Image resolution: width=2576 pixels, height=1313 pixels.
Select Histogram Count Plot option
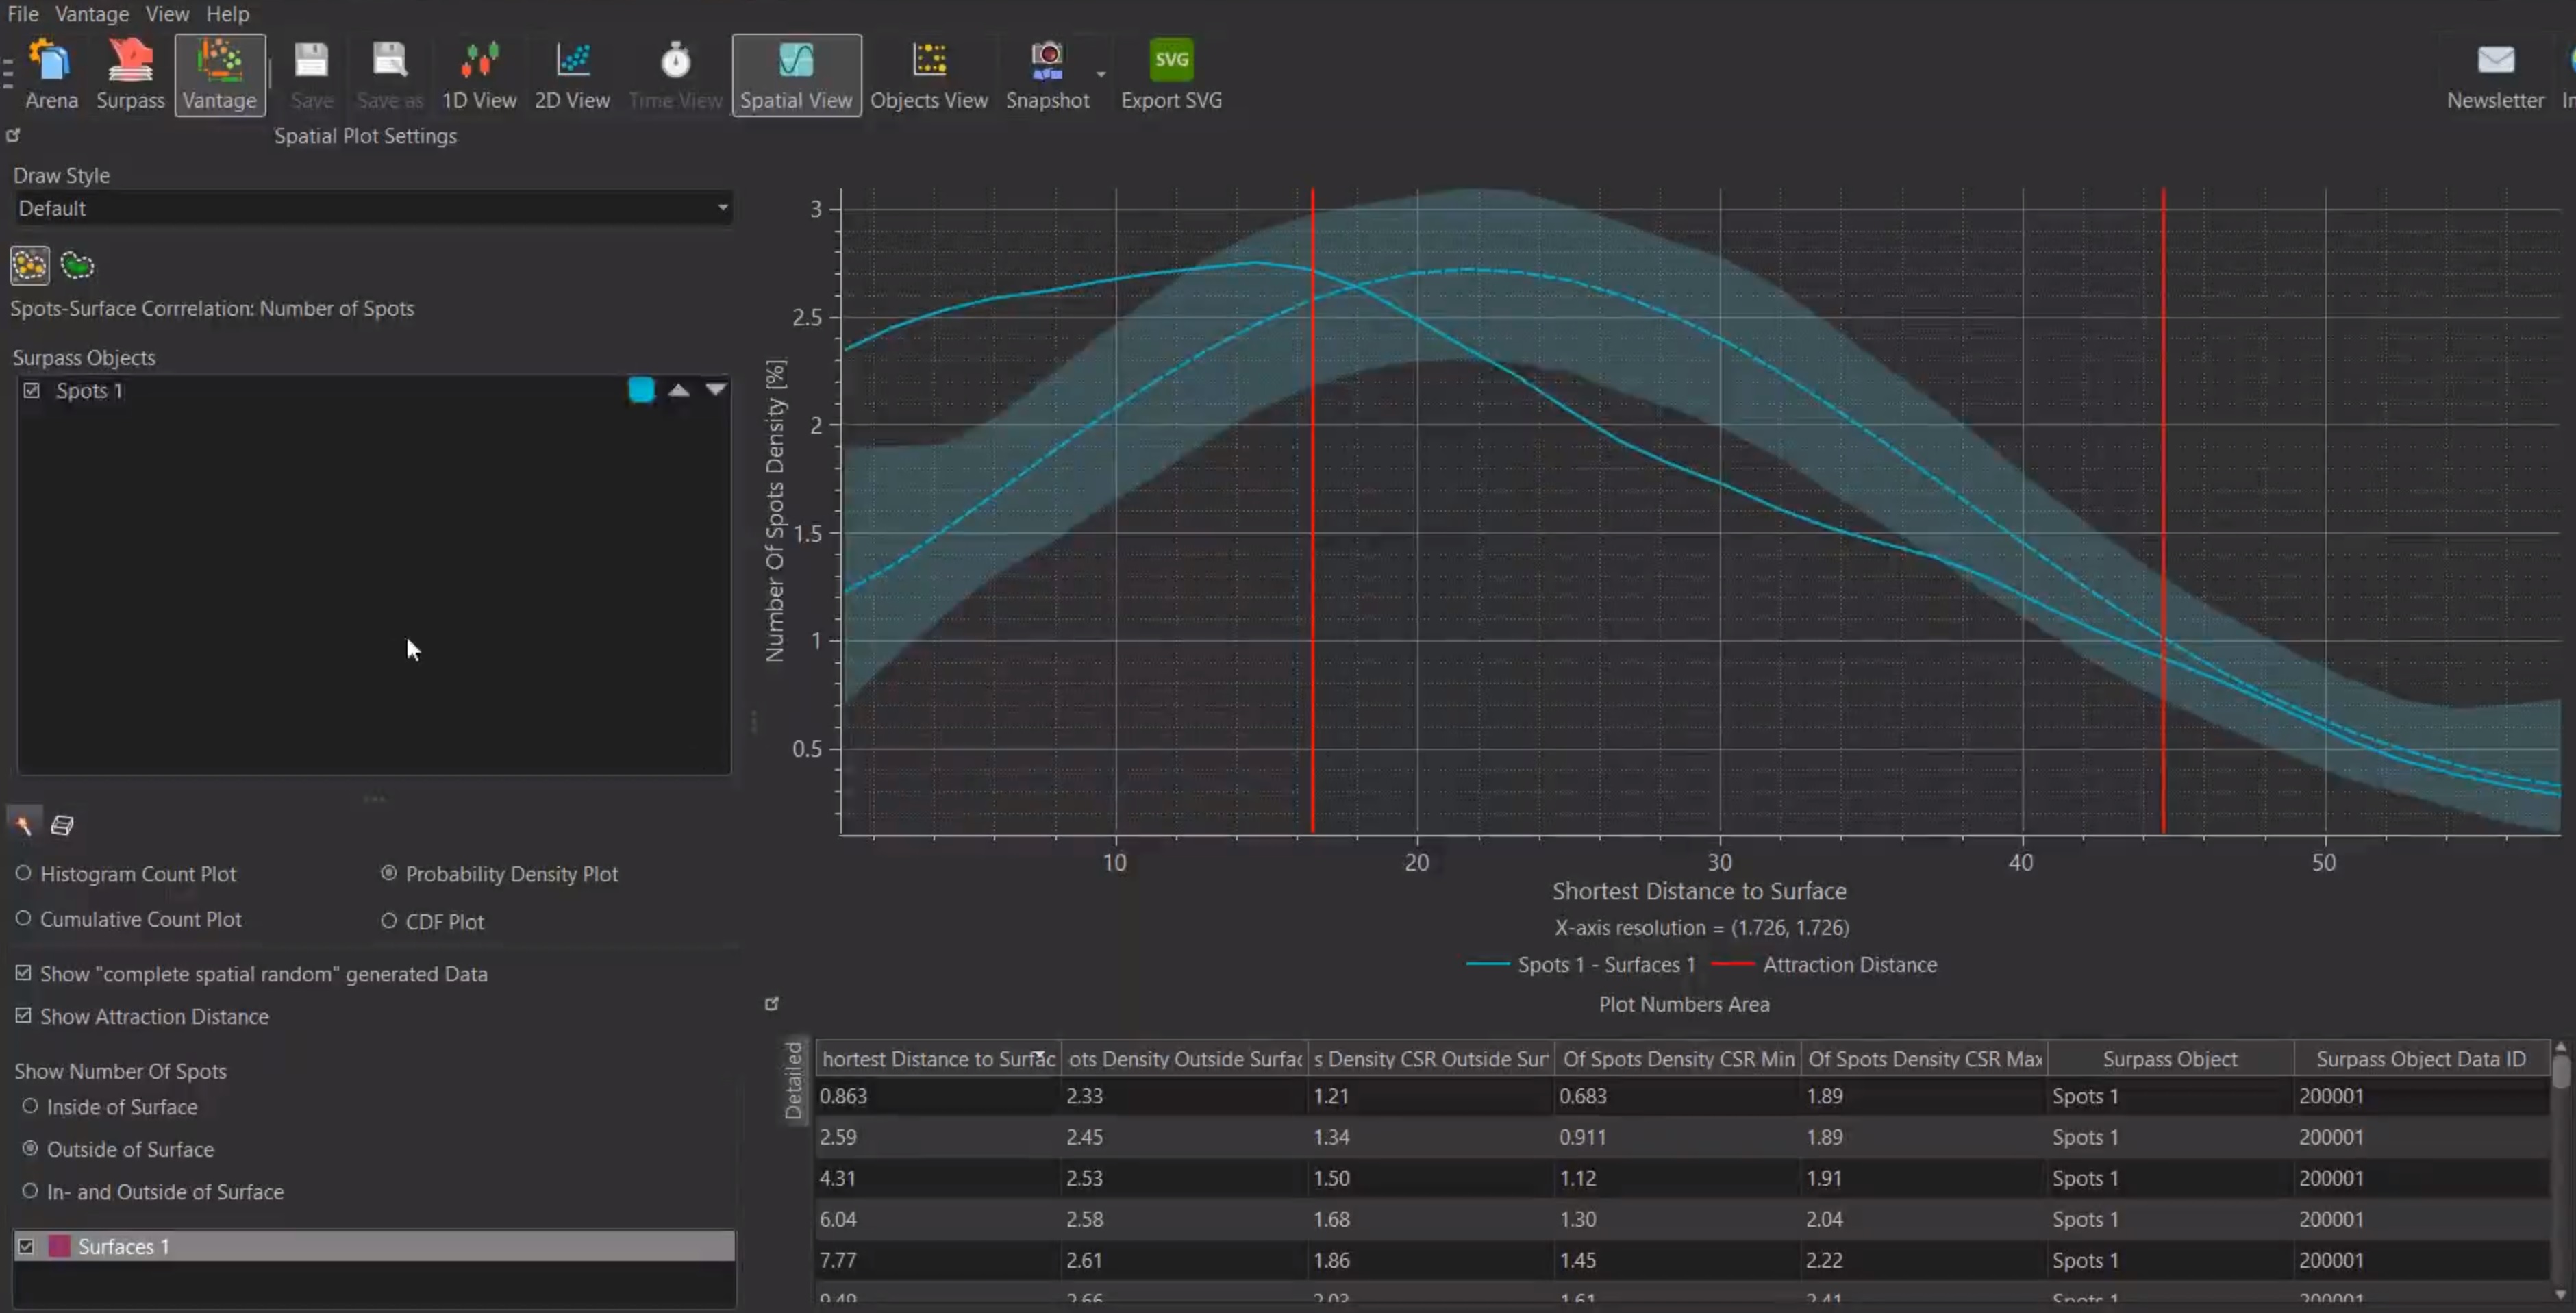(24, 873)
